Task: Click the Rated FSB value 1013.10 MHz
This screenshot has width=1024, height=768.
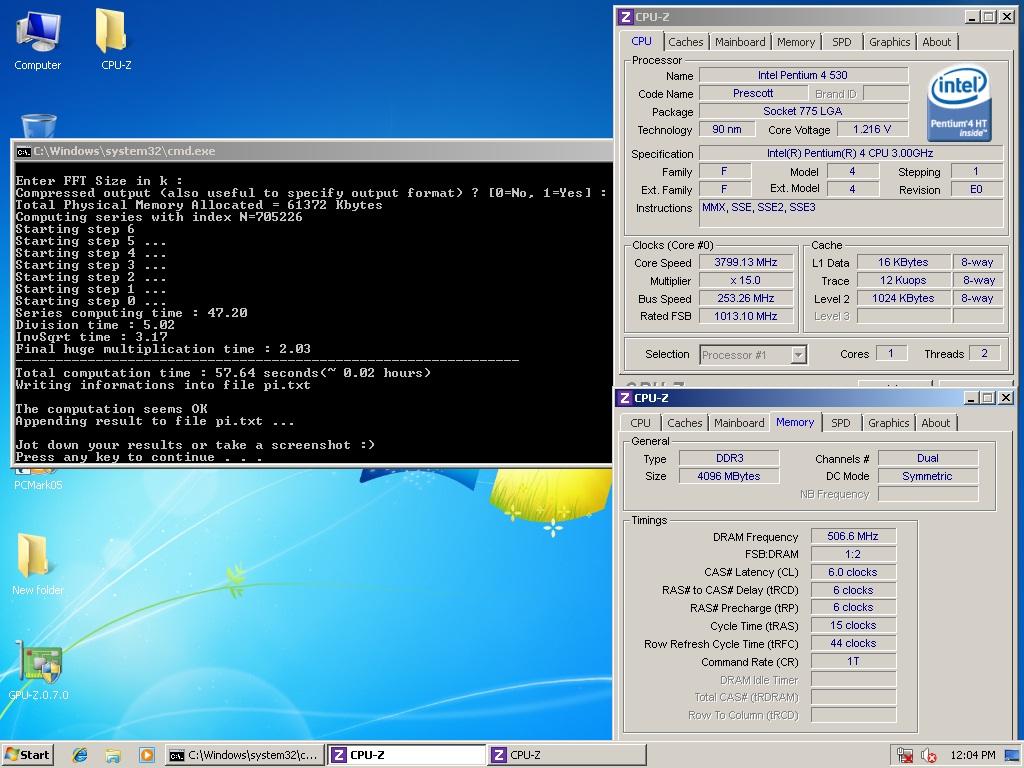Action: [x=746, y=316]
